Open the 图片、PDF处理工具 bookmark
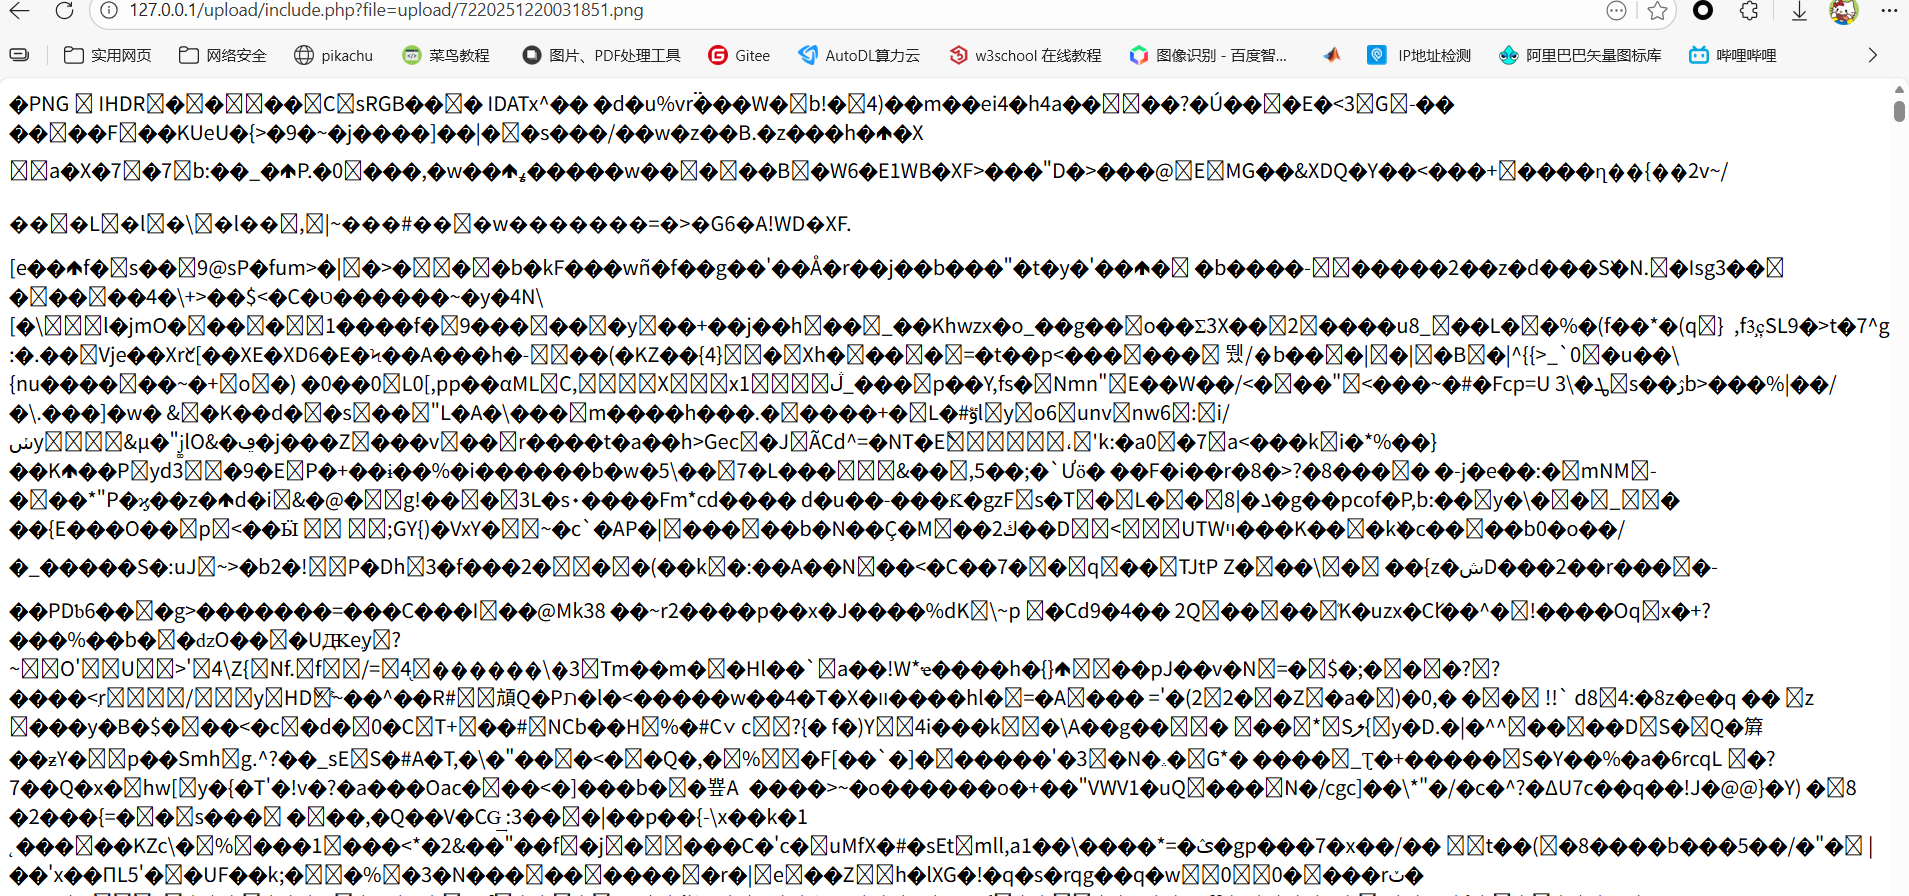1909x896 pixels. pyautogui.click(x=601, y=55)
